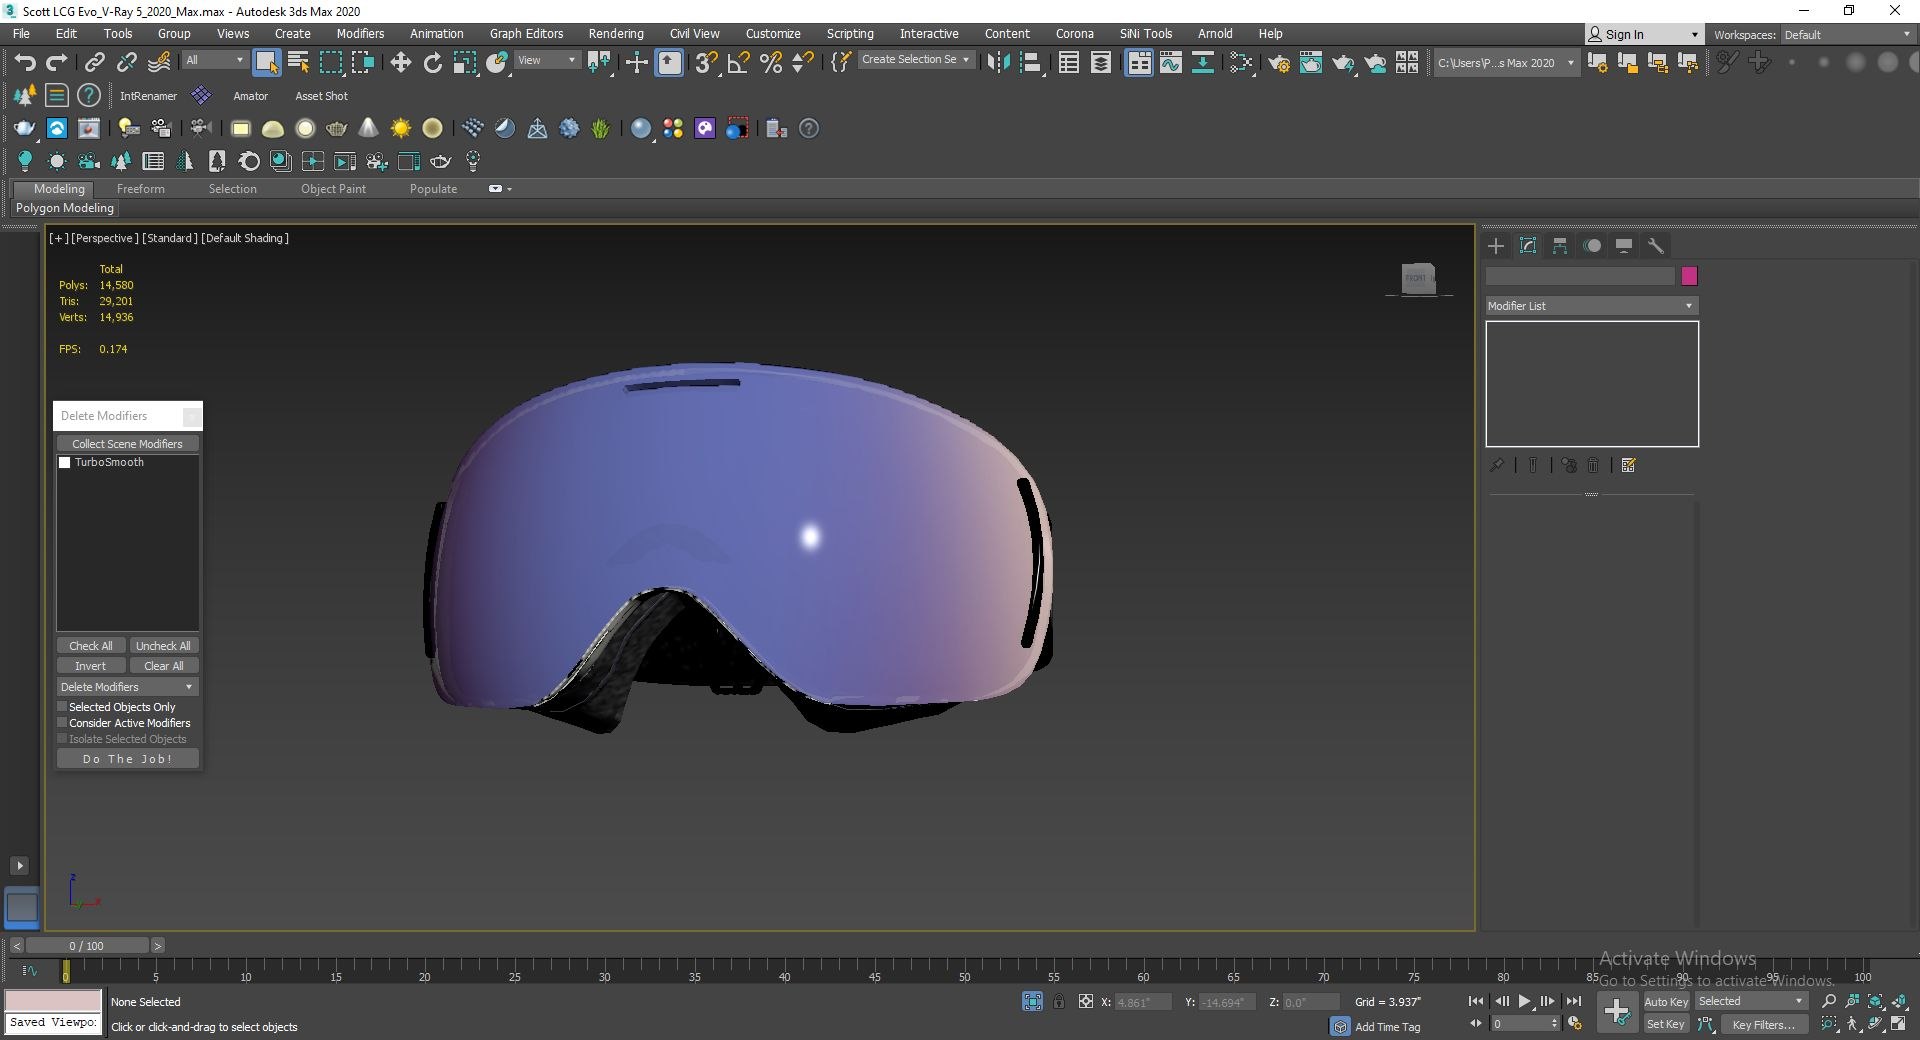Click the Uncheck All button
Image resolution: width=1920 pixels, height=1040 pixels.
163,646
